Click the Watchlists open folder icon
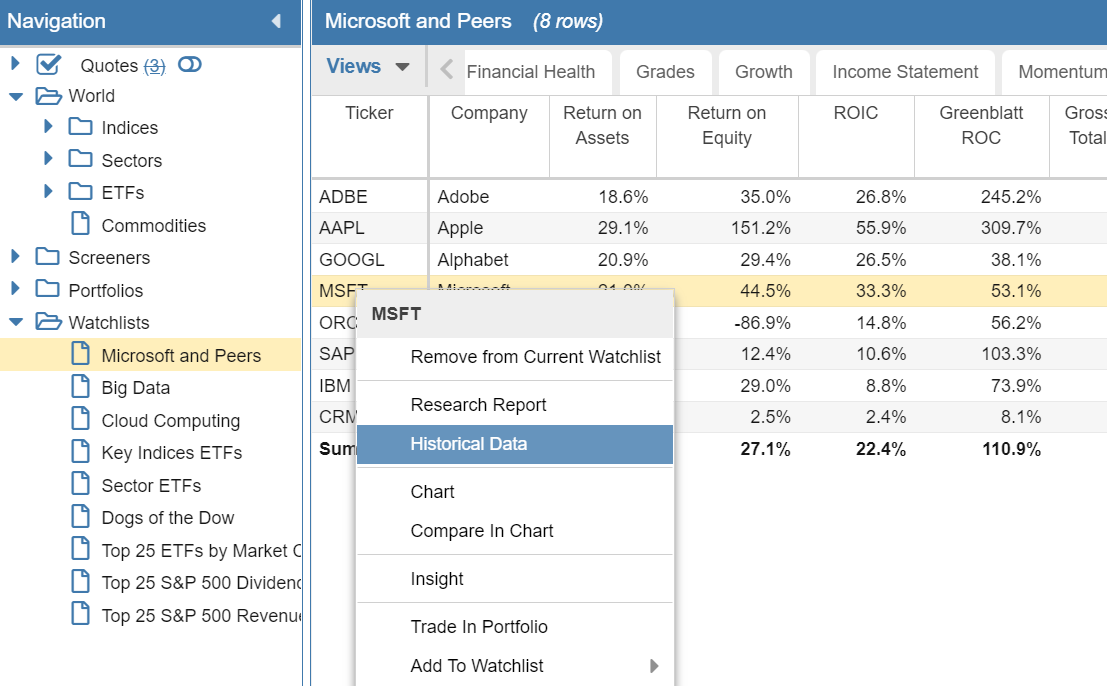The height and width of the screenshot is (686, 1107). tap(49, 322)
